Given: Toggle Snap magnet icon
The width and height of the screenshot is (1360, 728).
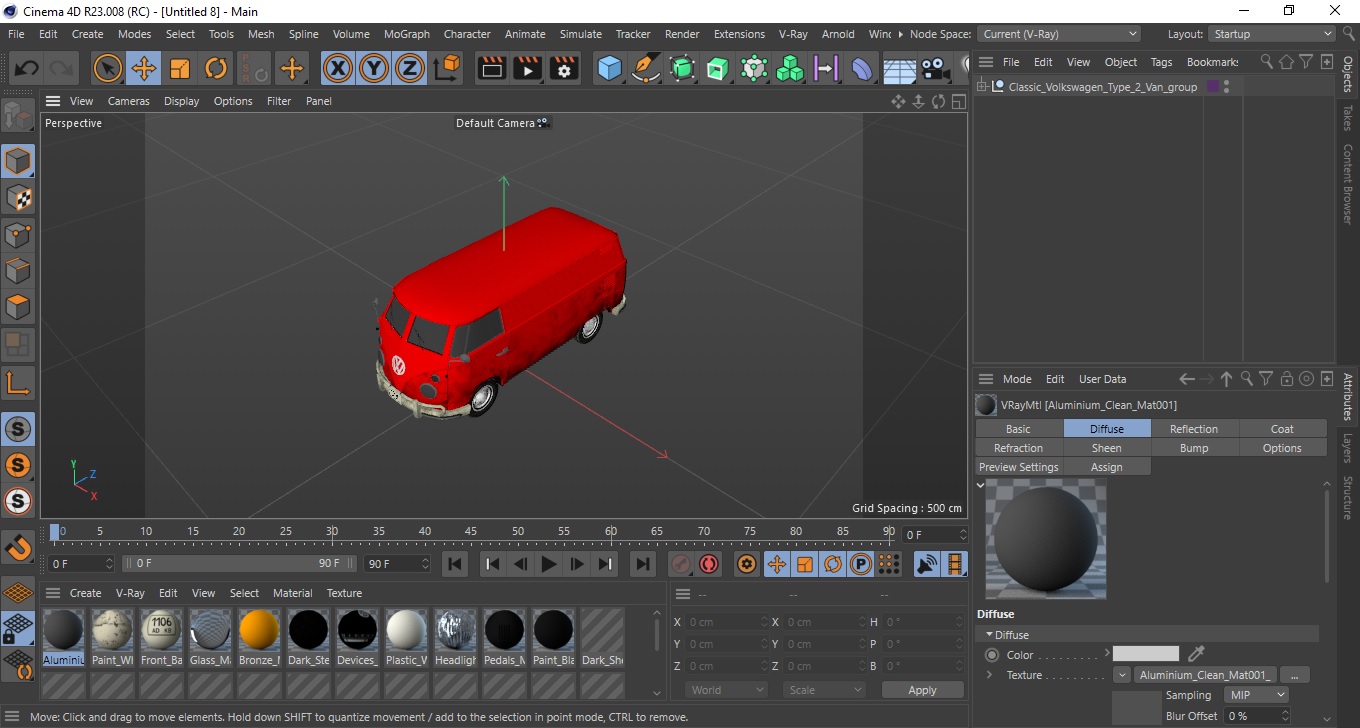Looking at the screenshot, I should point(18,547).
